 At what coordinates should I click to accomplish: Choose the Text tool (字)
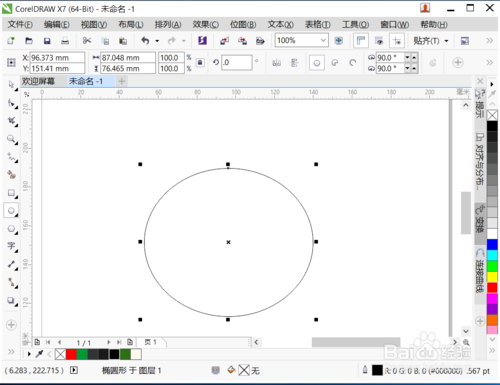pos(11,247)
